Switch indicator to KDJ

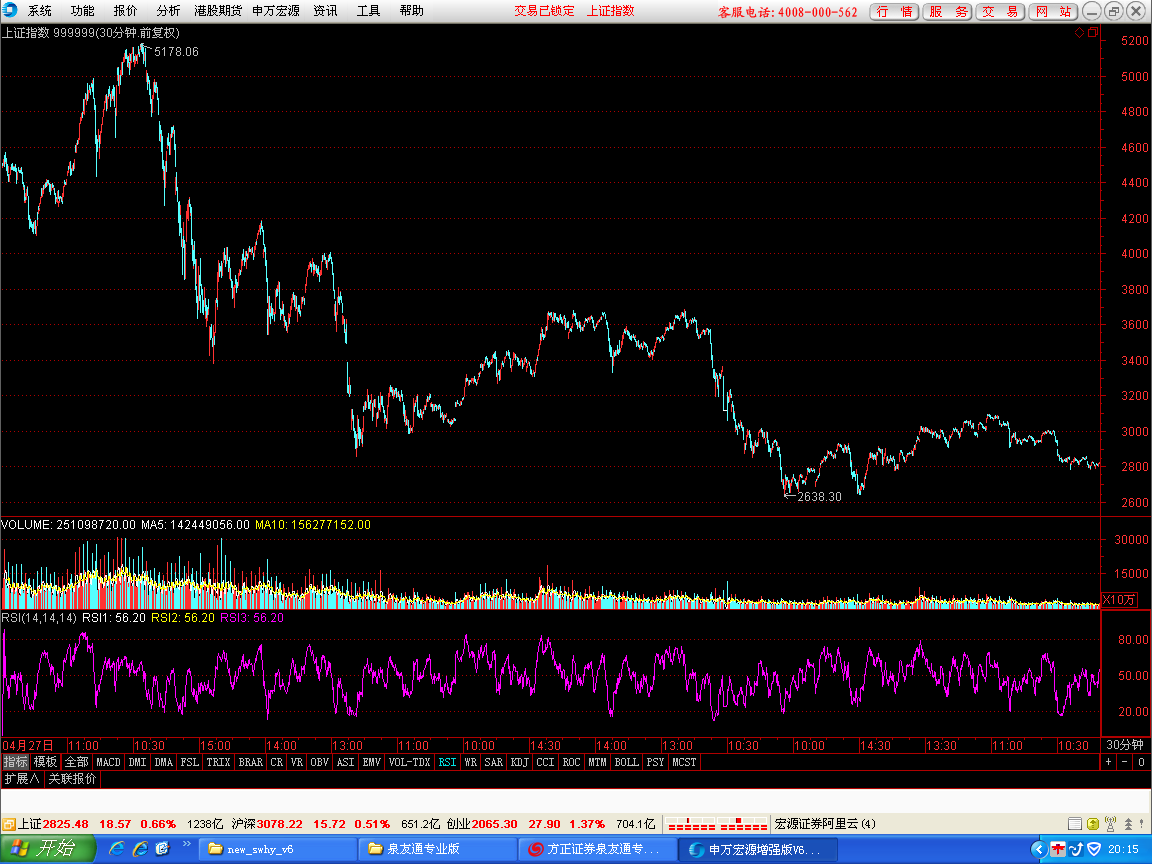click(x=519, y=762)
